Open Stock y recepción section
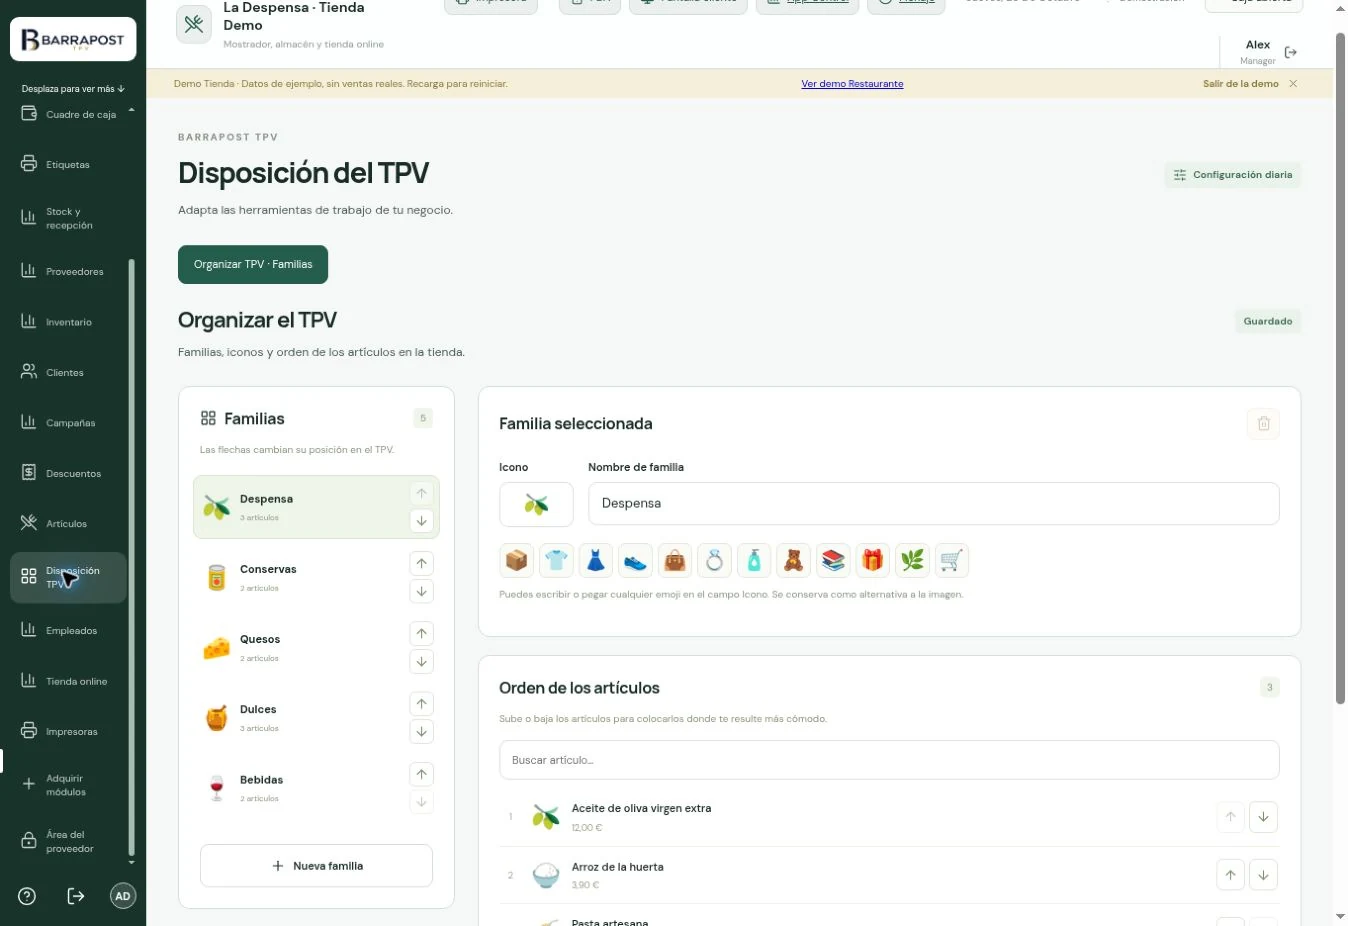This screenshot has width=1348, height=926. tap(68, 218)
